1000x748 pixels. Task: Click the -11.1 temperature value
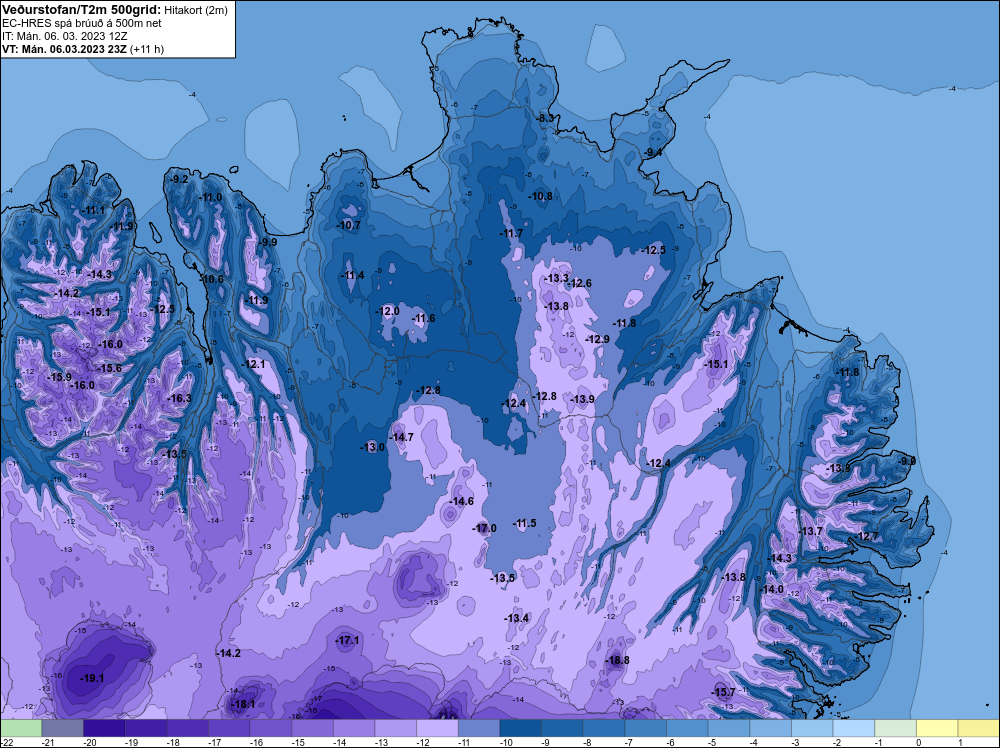pyautogui.click(x=93, y=210)
